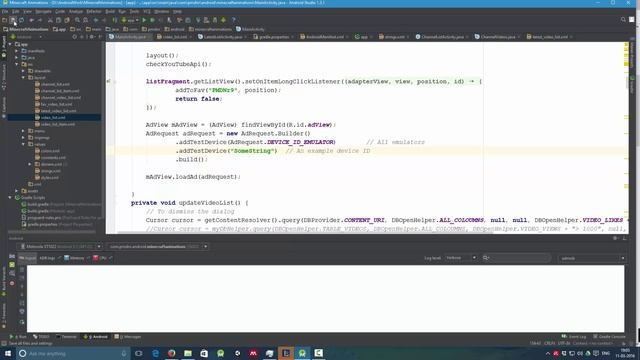Image resolution: width=640 pixels, height=360 pixels.
Task: Click the Make Project icon
Action: click(115, 20)
